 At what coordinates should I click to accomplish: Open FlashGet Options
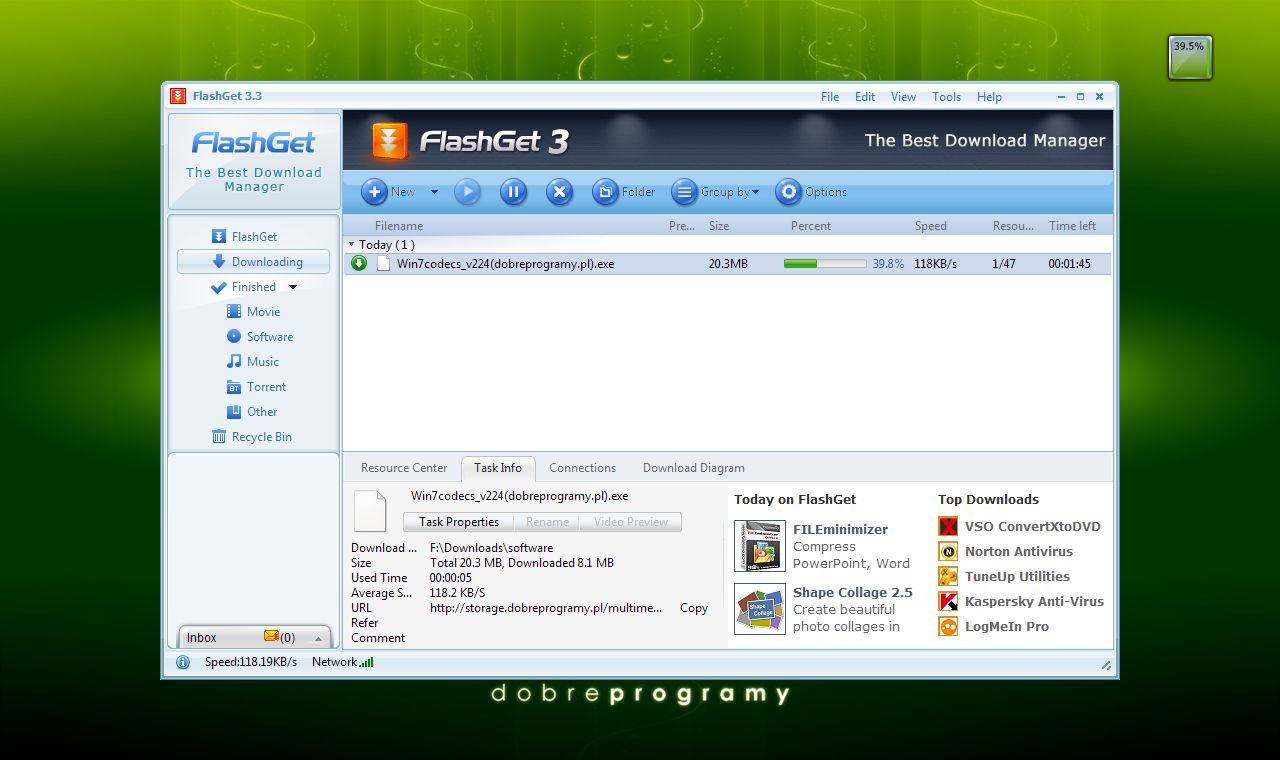[x=811, y=192]
